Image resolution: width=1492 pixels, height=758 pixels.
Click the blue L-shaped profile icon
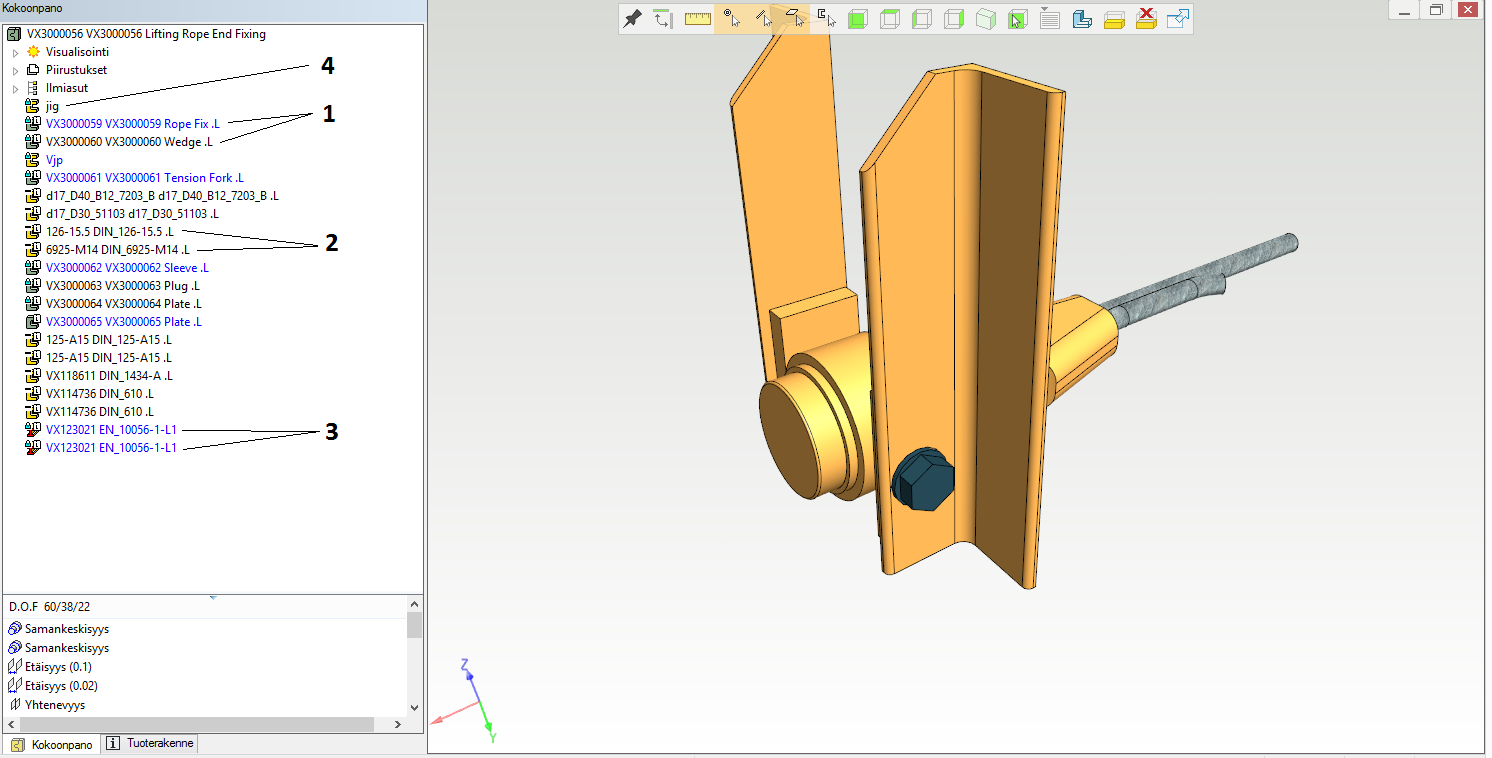click(1081, 20)
